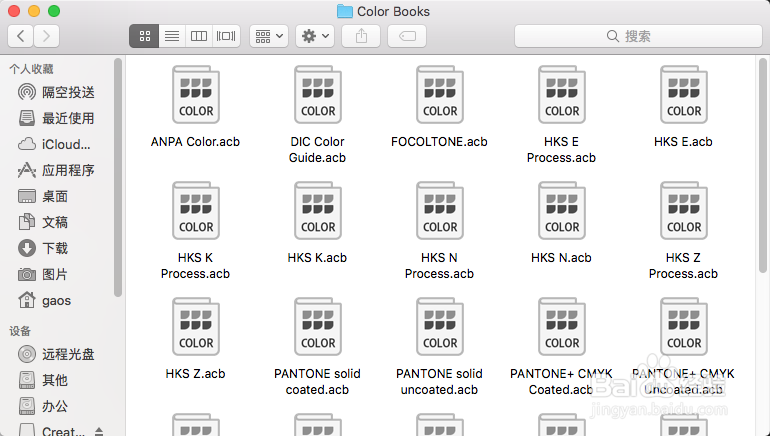The width and height of the screenshot is (770, 436).
Task: Select HKS E Process.acb file
Action: [x=561, y=115]
